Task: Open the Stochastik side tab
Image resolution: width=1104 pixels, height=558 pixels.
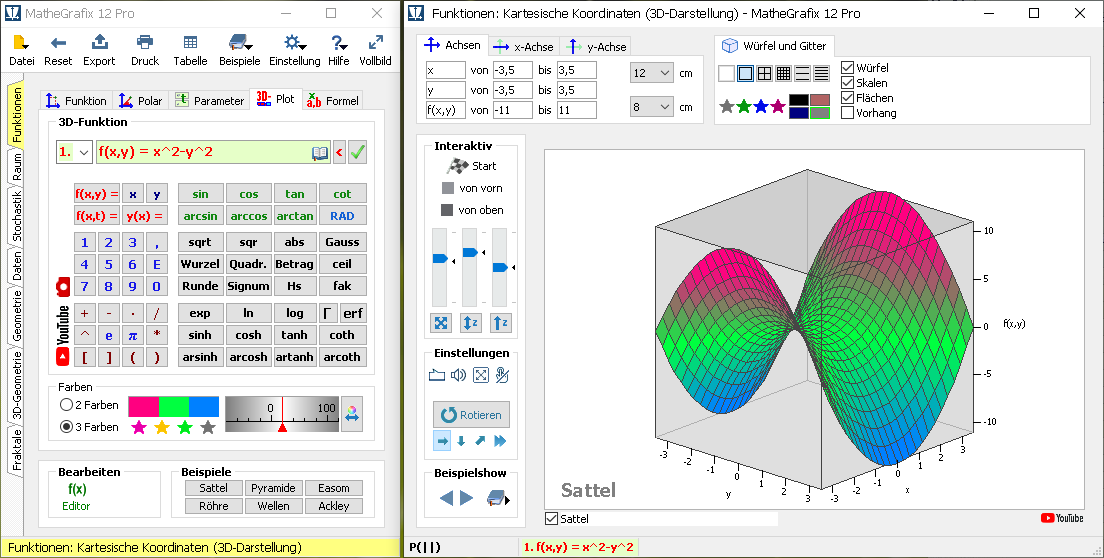Action: point(17,216)
